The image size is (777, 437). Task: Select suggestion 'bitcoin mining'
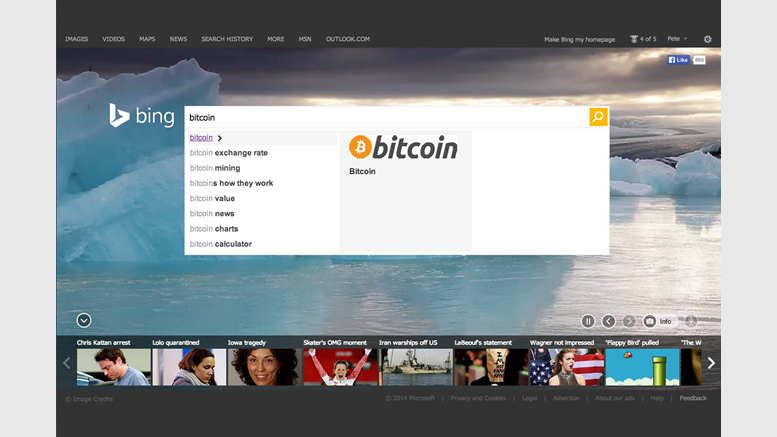(215, 168)
